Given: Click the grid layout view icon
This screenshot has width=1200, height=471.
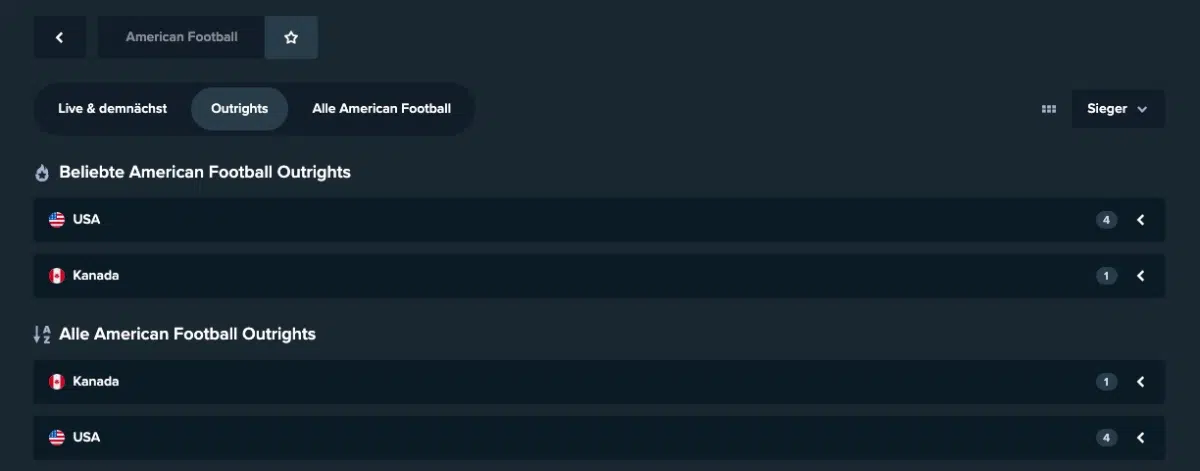Looking at the screenshot, I should coord(1049,109).
